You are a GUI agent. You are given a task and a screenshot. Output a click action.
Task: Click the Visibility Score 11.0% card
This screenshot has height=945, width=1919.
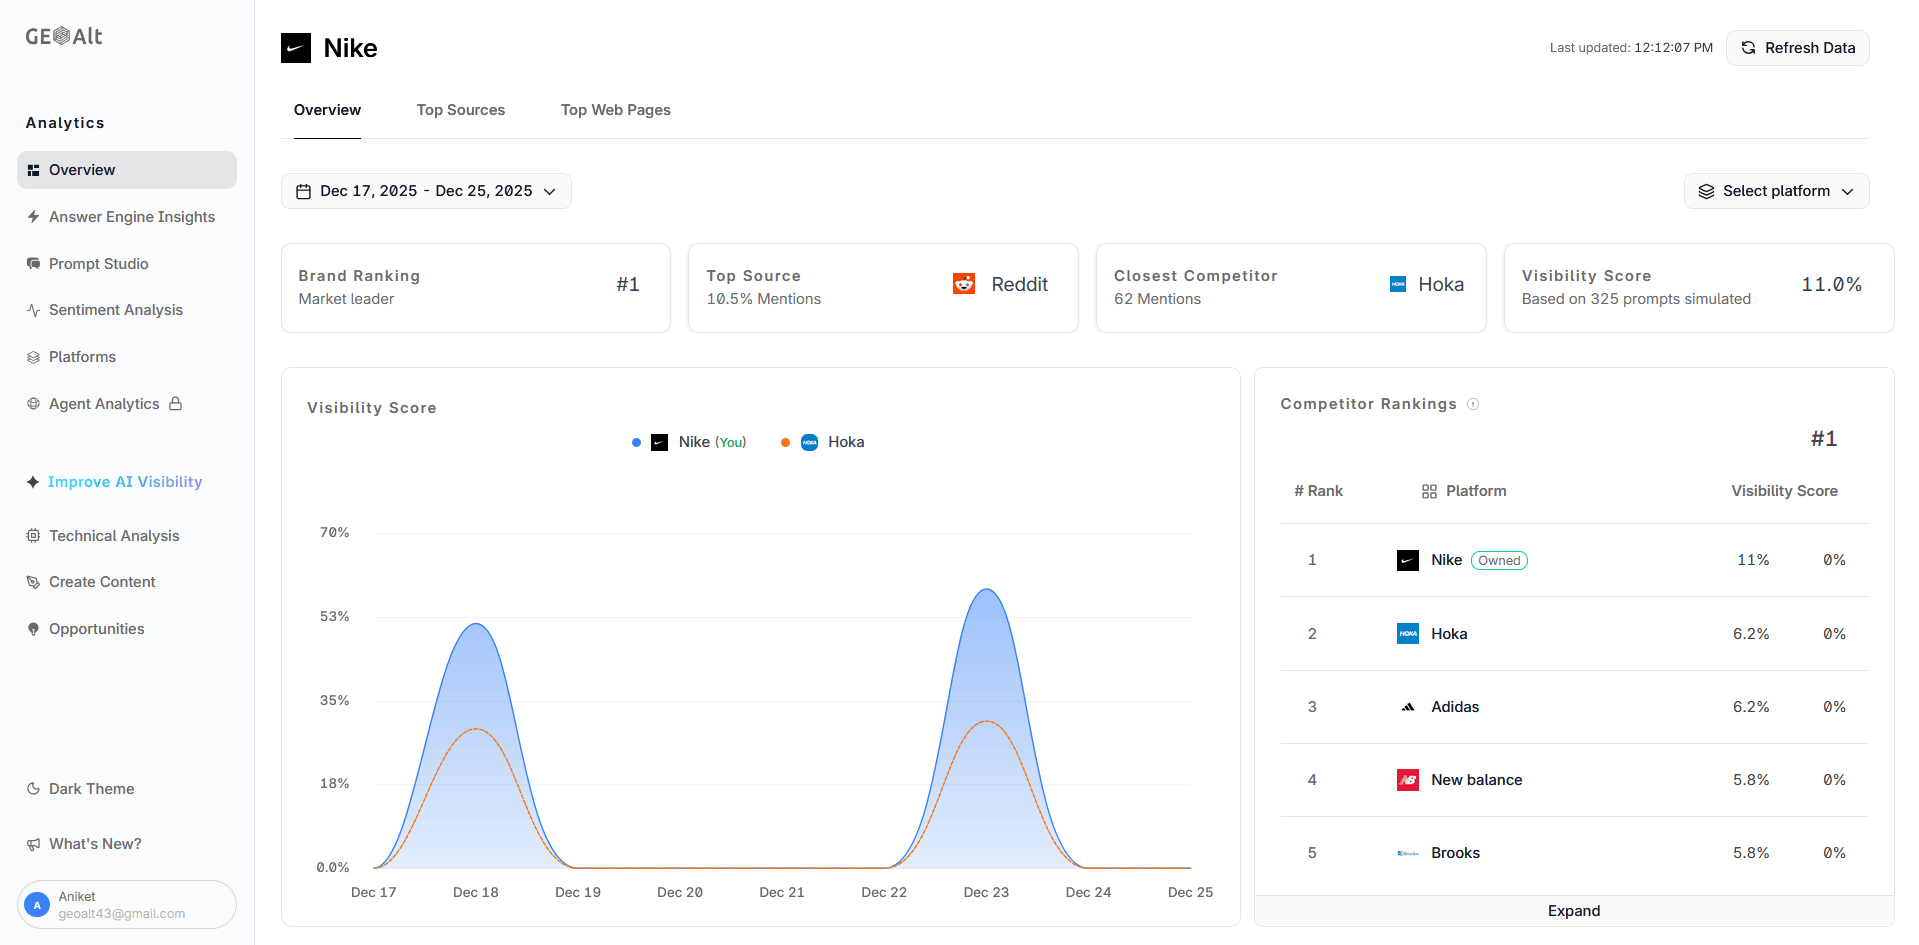point(1699,288)
